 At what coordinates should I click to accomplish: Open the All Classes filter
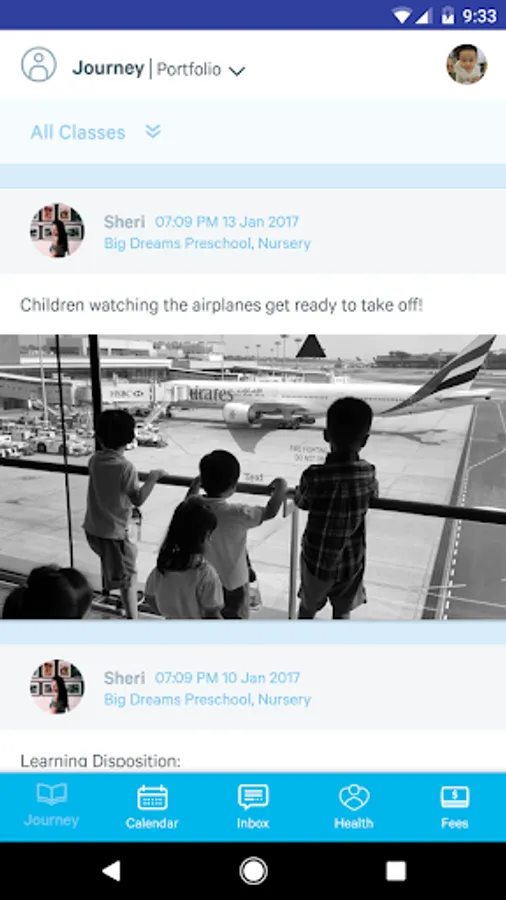[x=78, y=133]
